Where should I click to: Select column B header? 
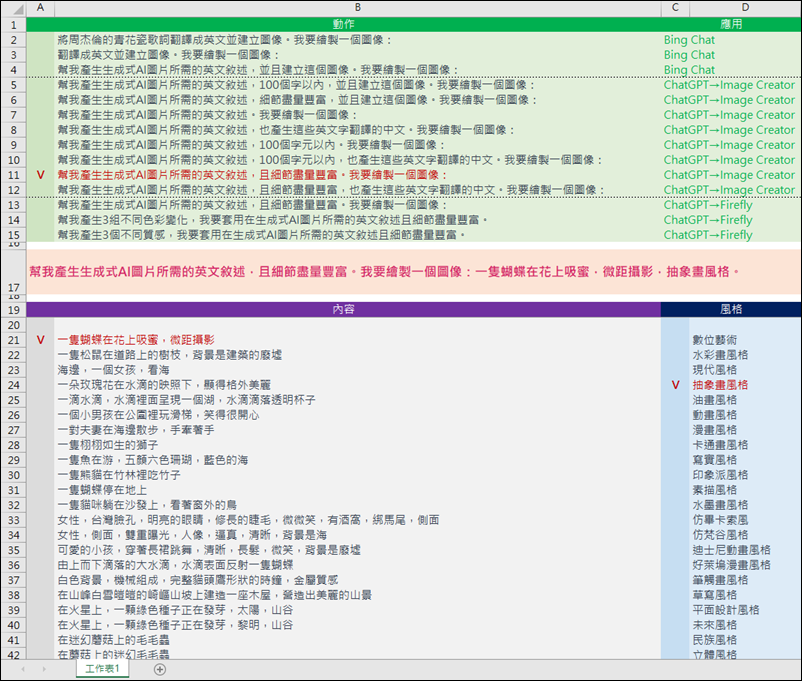358,8
